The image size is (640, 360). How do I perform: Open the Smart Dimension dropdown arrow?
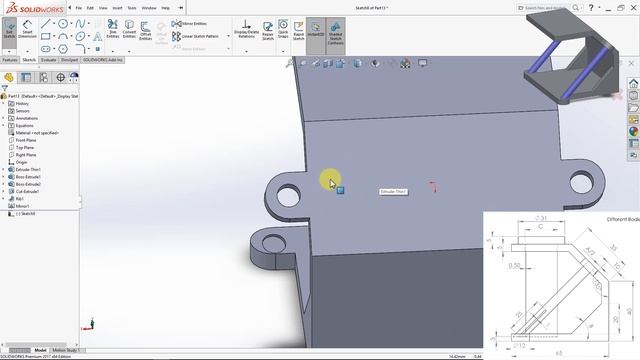click(x=27, y=52)
